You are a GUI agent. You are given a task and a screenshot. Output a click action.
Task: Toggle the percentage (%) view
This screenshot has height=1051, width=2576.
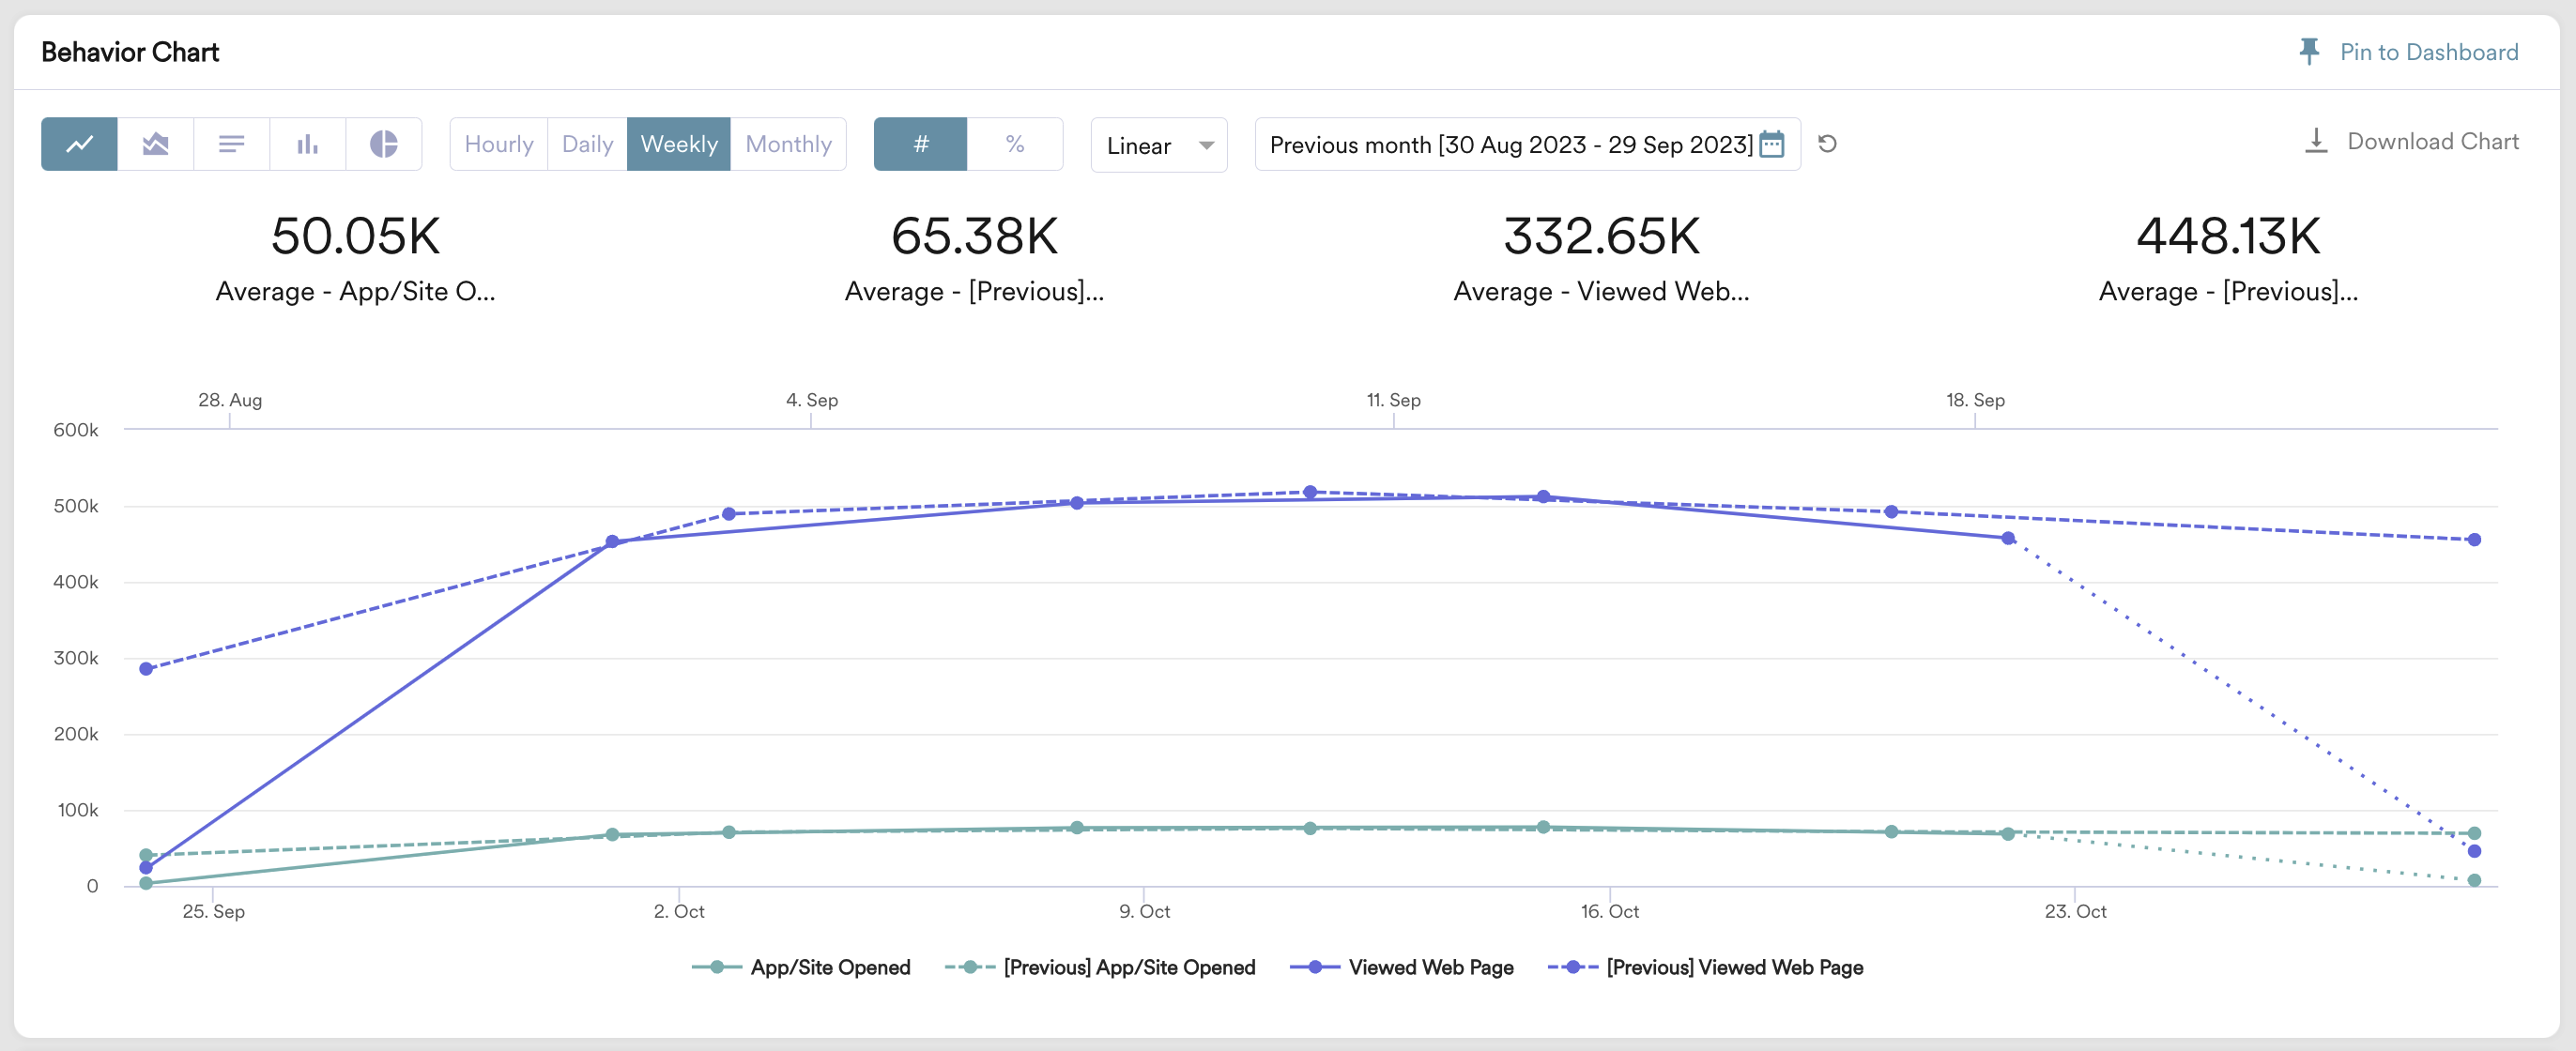(1014, 144)
